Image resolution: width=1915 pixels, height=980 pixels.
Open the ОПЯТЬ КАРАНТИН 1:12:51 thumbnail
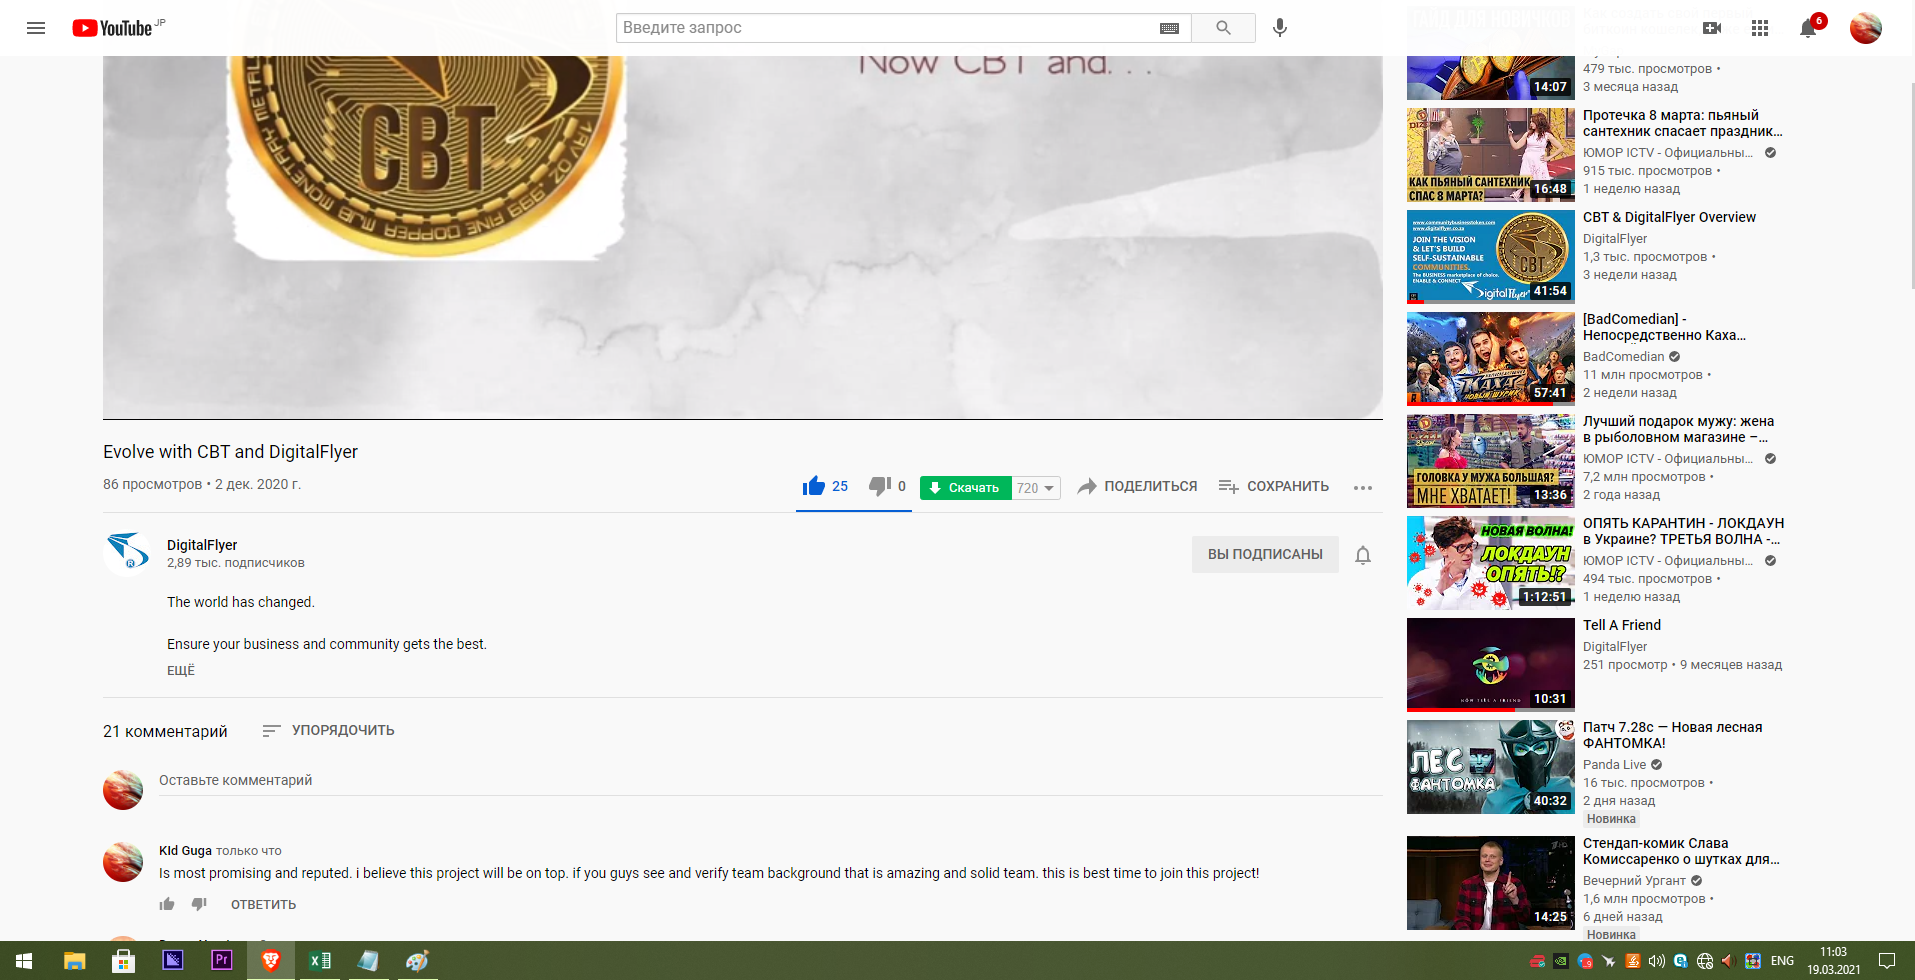pos(1491,563)
